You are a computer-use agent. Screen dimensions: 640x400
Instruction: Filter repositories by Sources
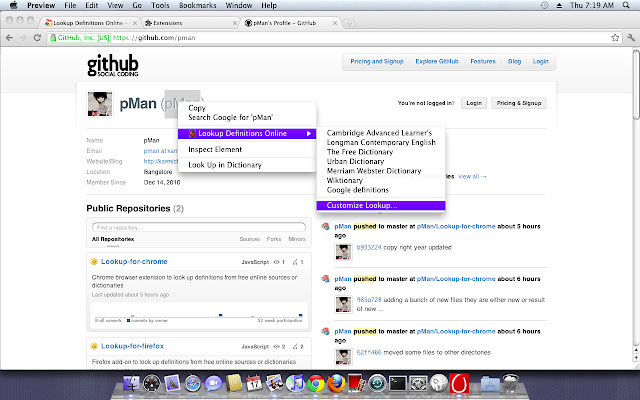coord(249,239)
